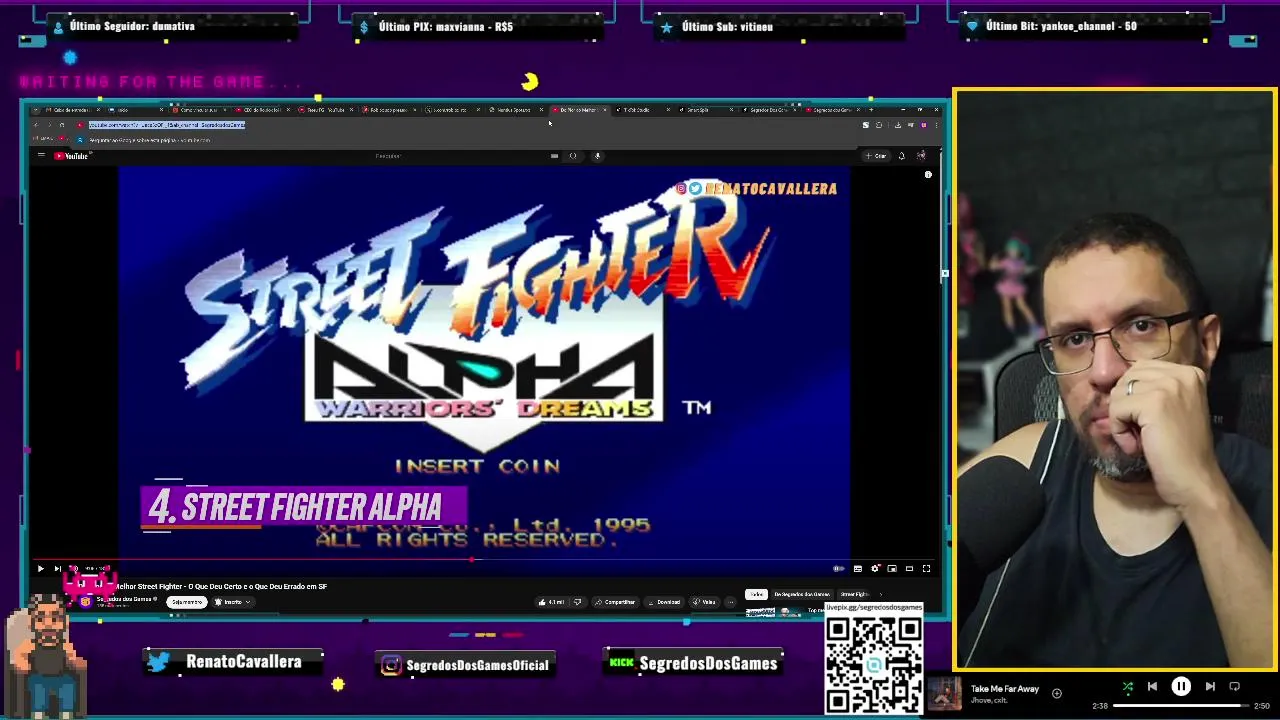Click the Último Bit: yankee_channel label
1280x720 pixels.
click(x=1061, y=26)
